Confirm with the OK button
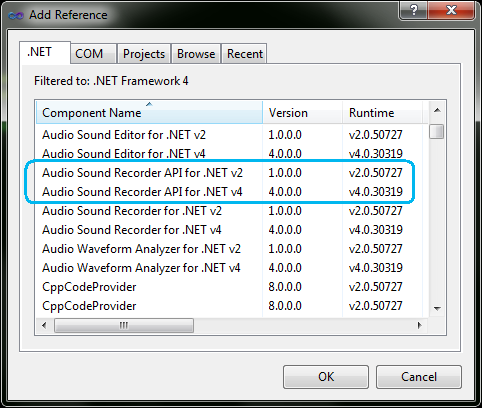The width and height of the screenshot is (482, 408). click(x=326, y=377)
